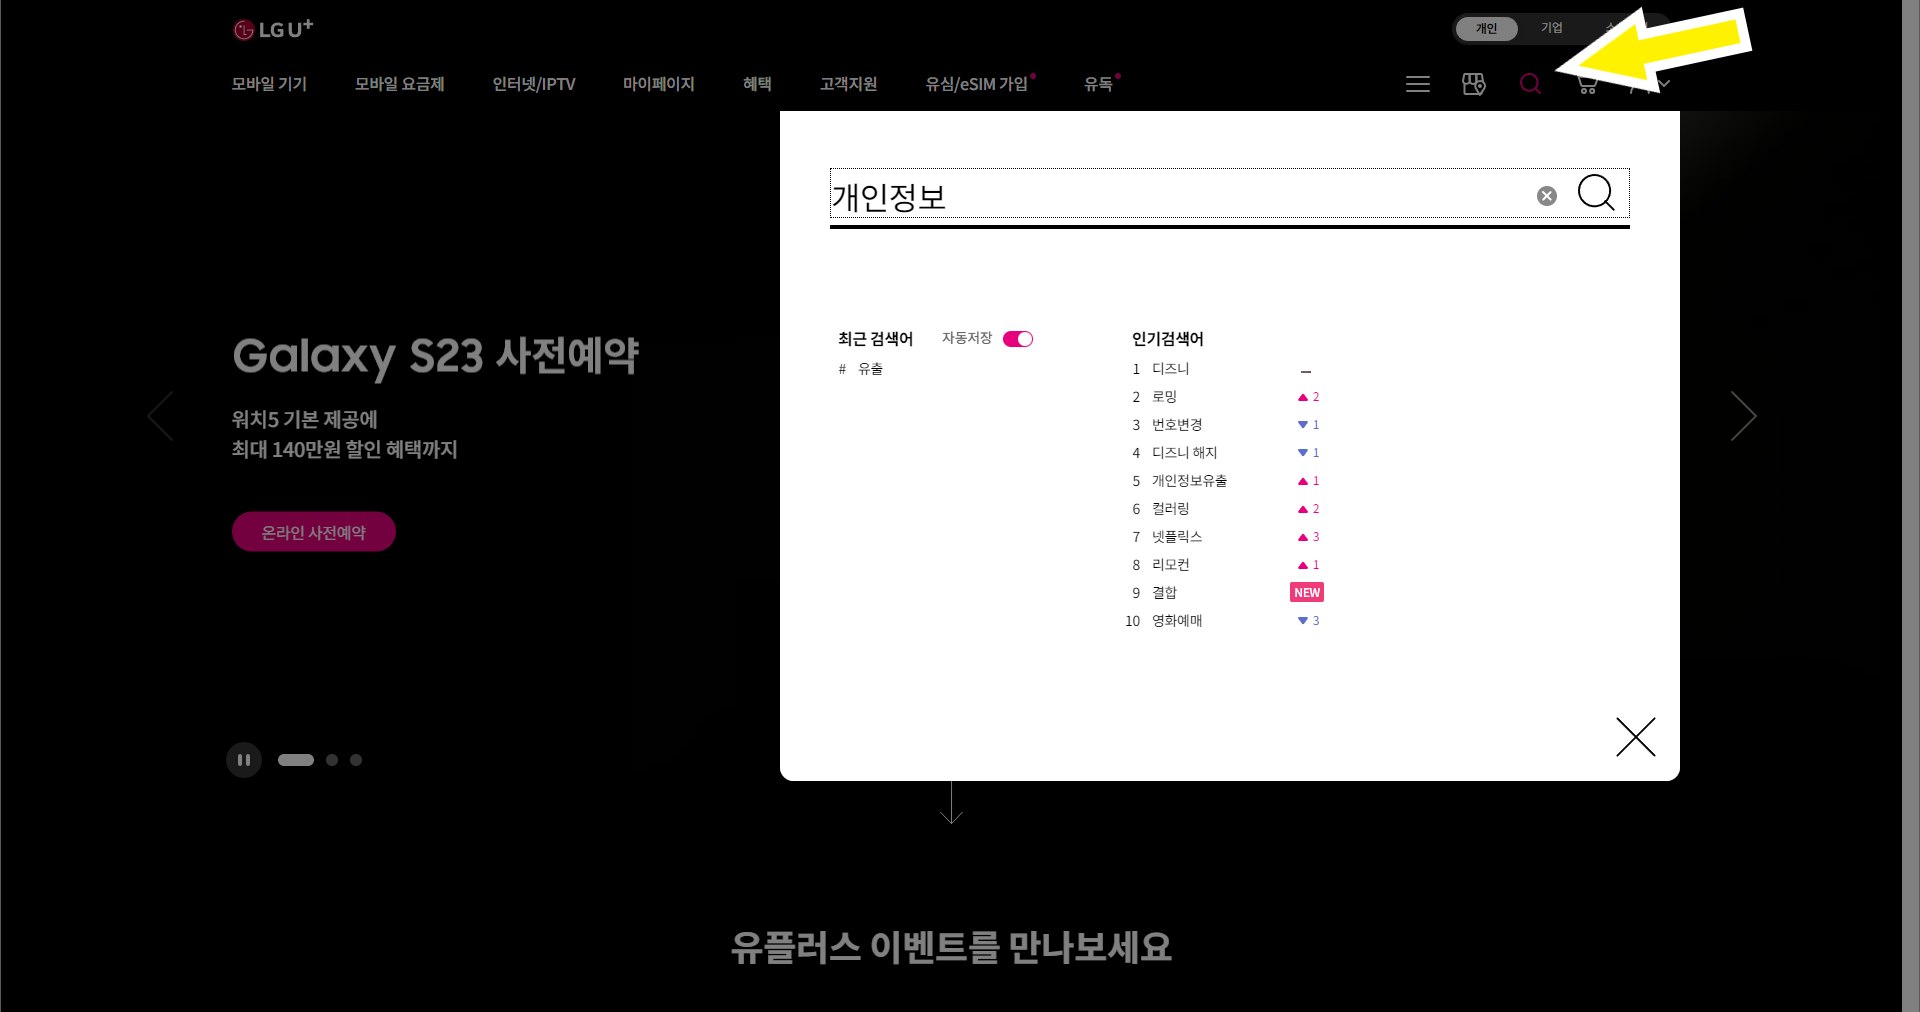
Task: Select popular search 리모컨
Action: [1170, 565]
